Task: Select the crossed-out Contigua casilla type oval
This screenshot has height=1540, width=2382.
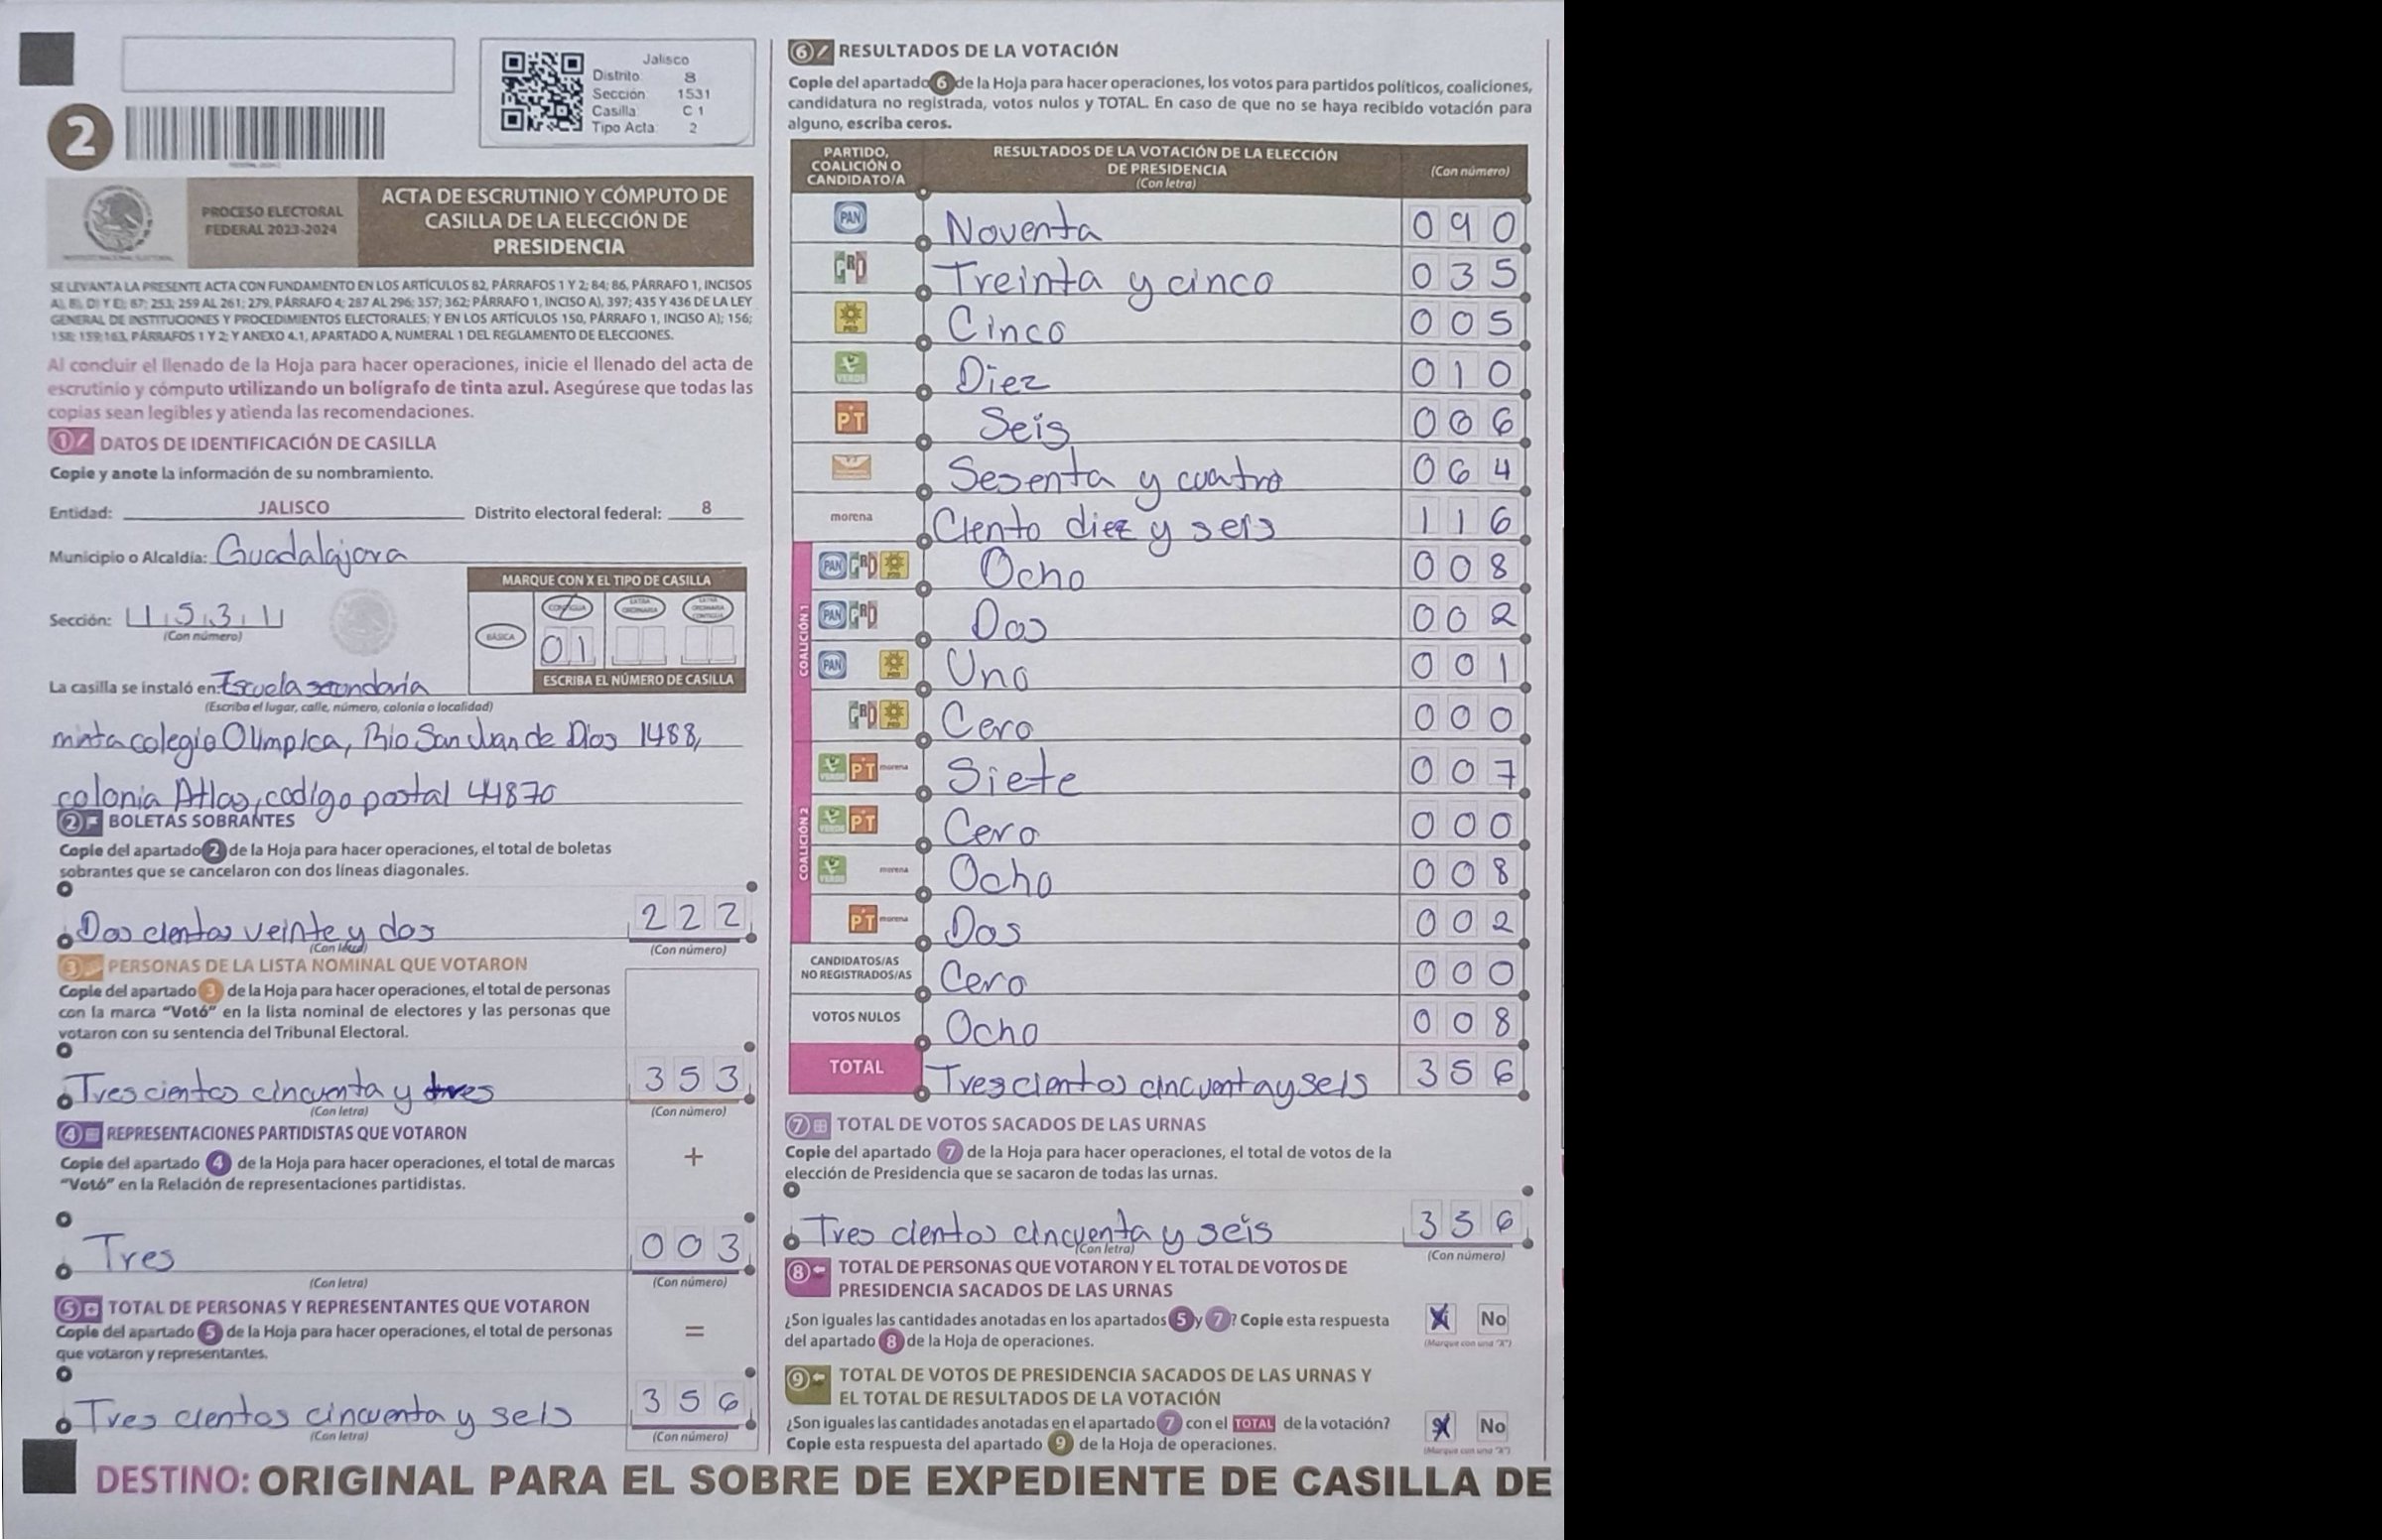Action: click(x=567, y=608)
